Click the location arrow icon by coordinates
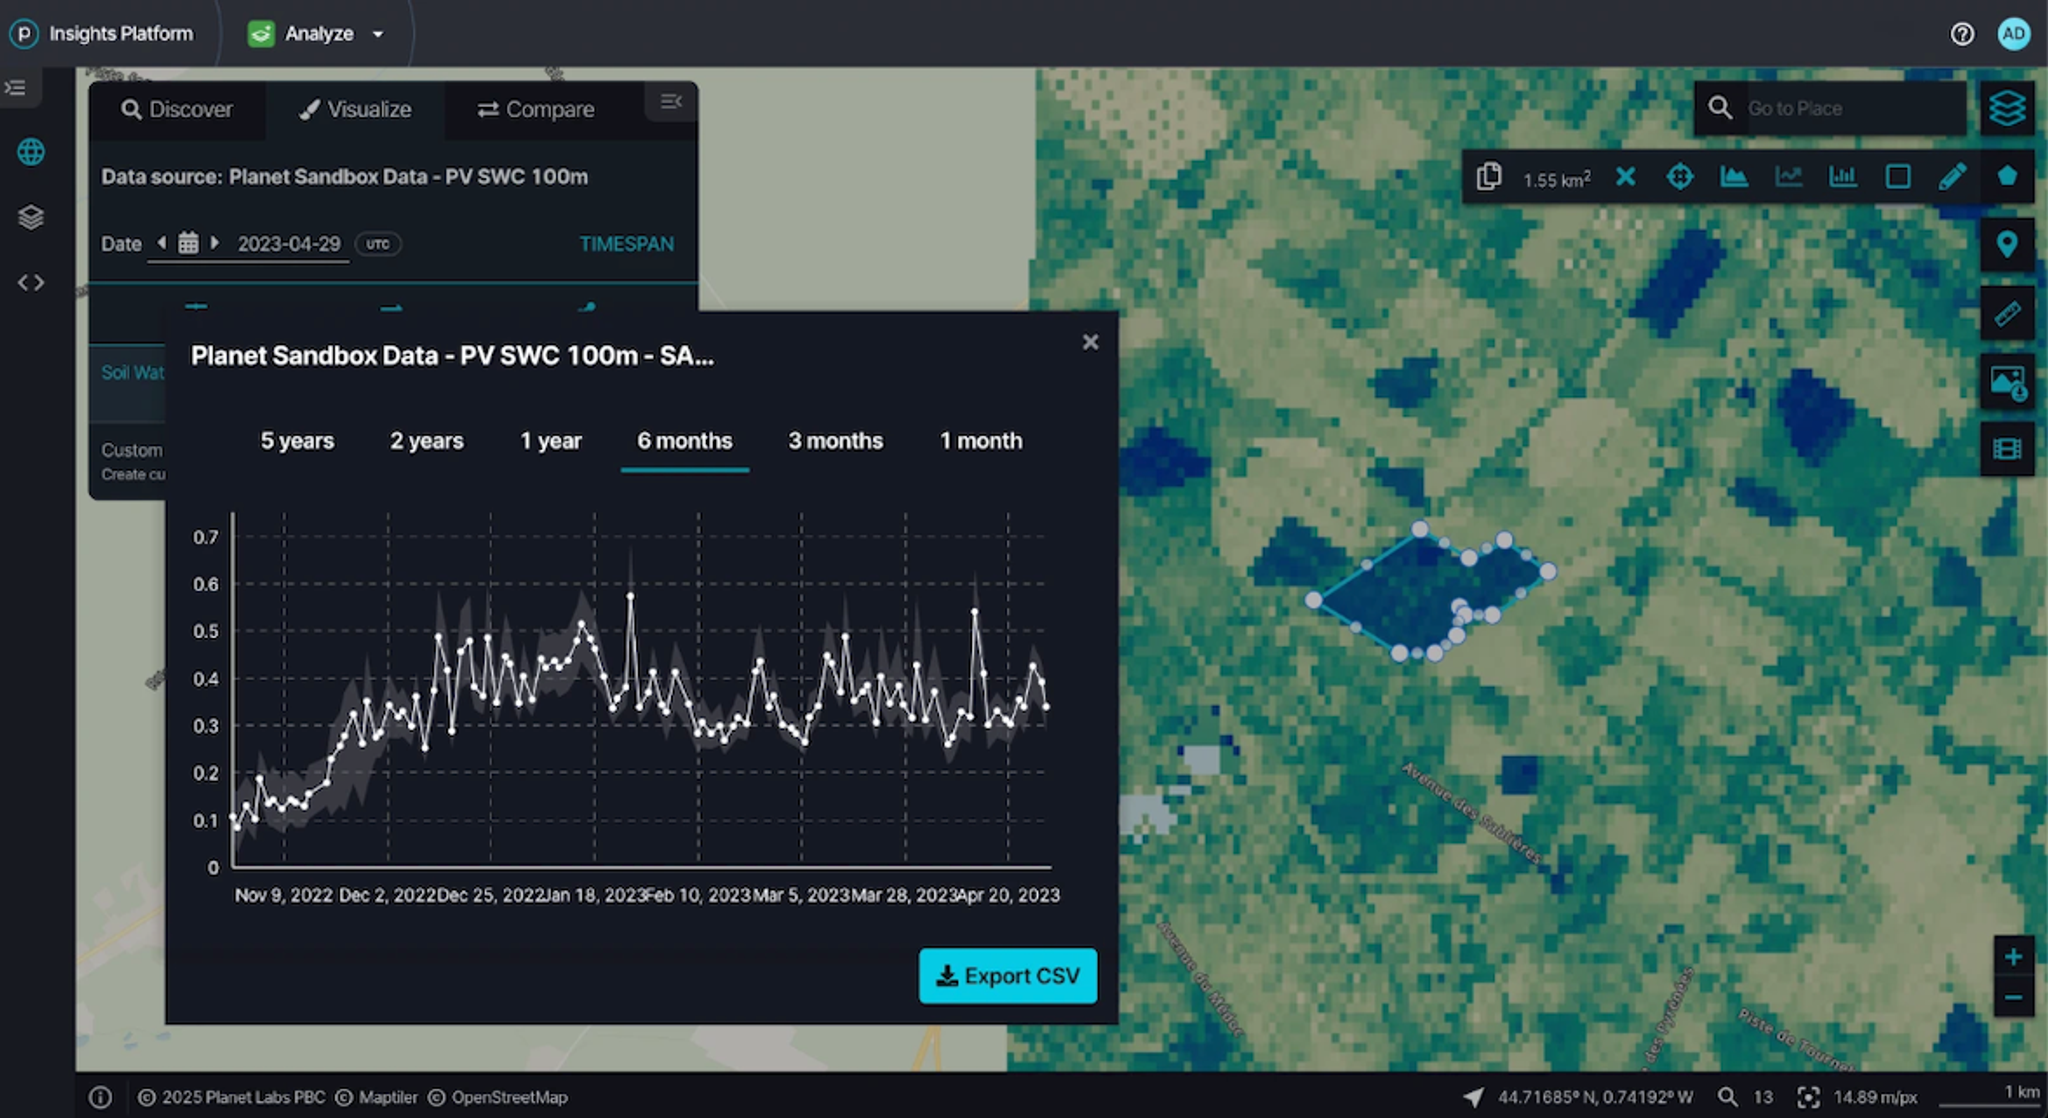 (x=1473, y=1097)
